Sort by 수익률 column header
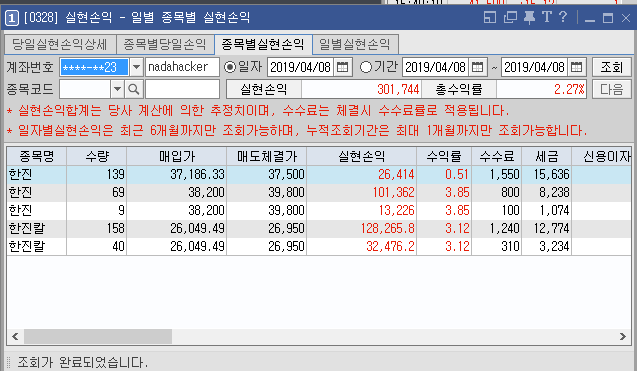The height and width of the screenshot is (371, 637). pos(444,156)
